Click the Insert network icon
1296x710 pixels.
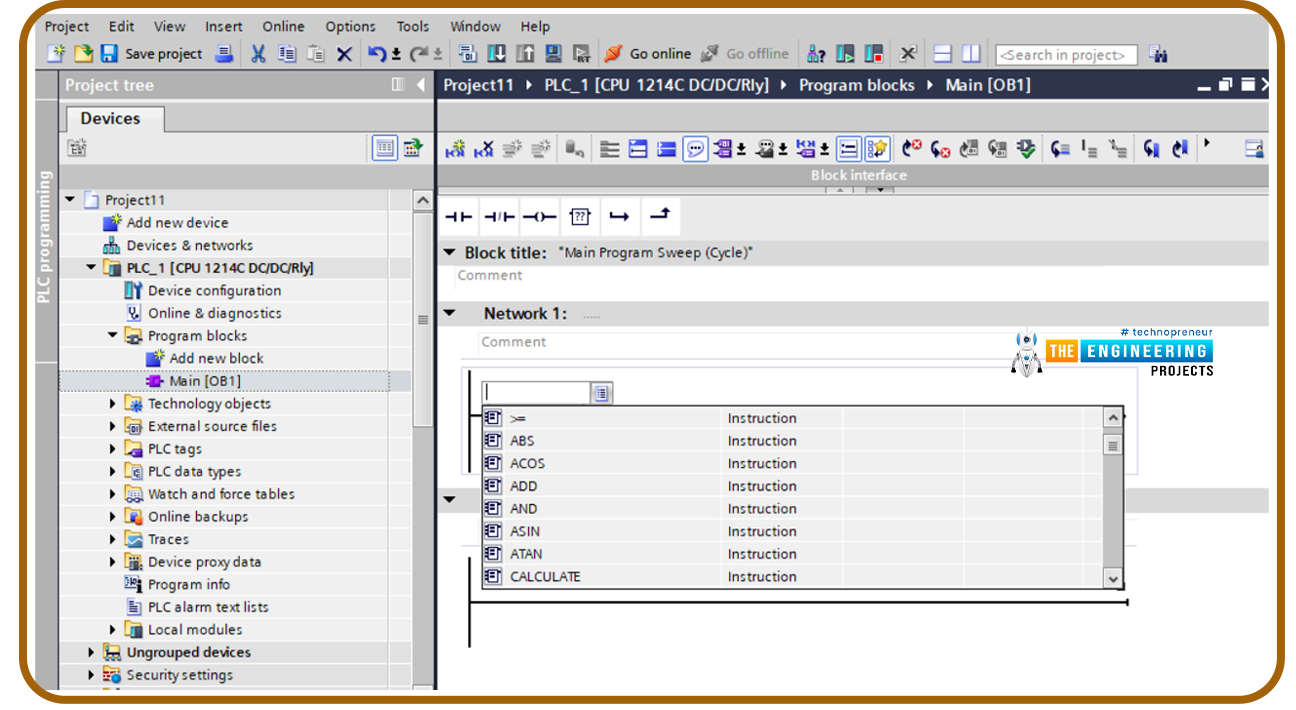[455, 149]
